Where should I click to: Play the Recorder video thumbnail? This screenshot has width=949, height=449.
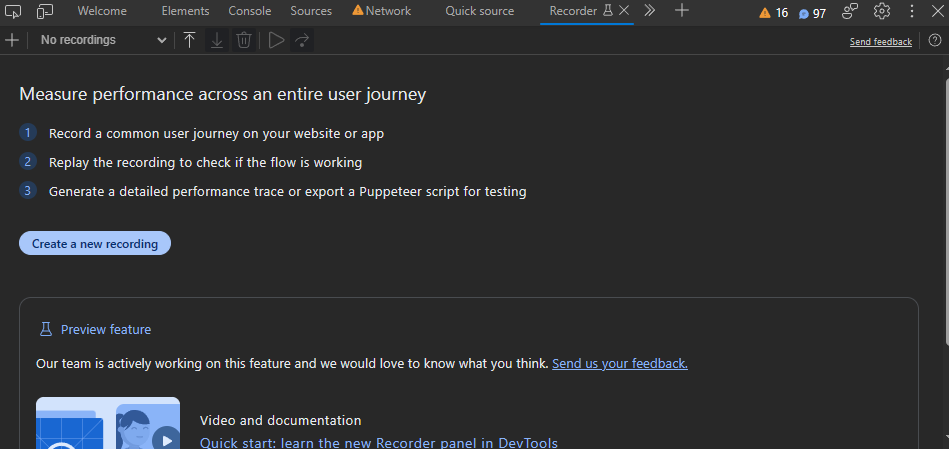[x=165, y=437]
